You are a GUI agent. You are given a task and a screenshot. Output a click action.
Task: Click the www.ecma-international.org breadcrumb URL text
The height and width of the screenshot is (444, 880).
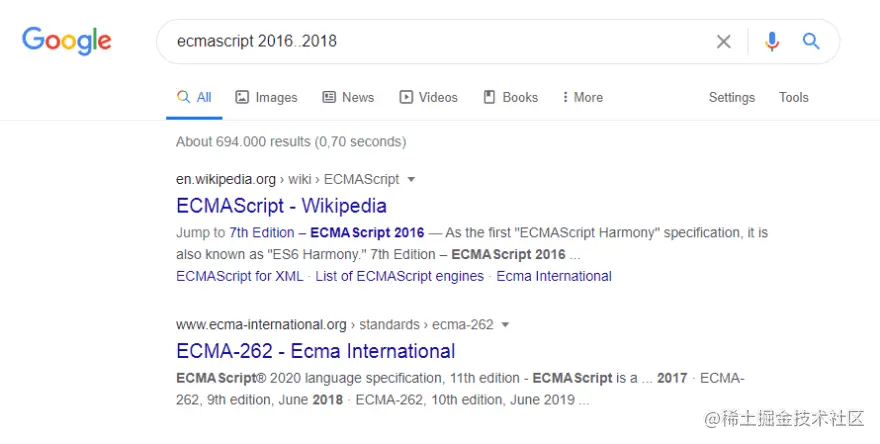pos(334,324)
